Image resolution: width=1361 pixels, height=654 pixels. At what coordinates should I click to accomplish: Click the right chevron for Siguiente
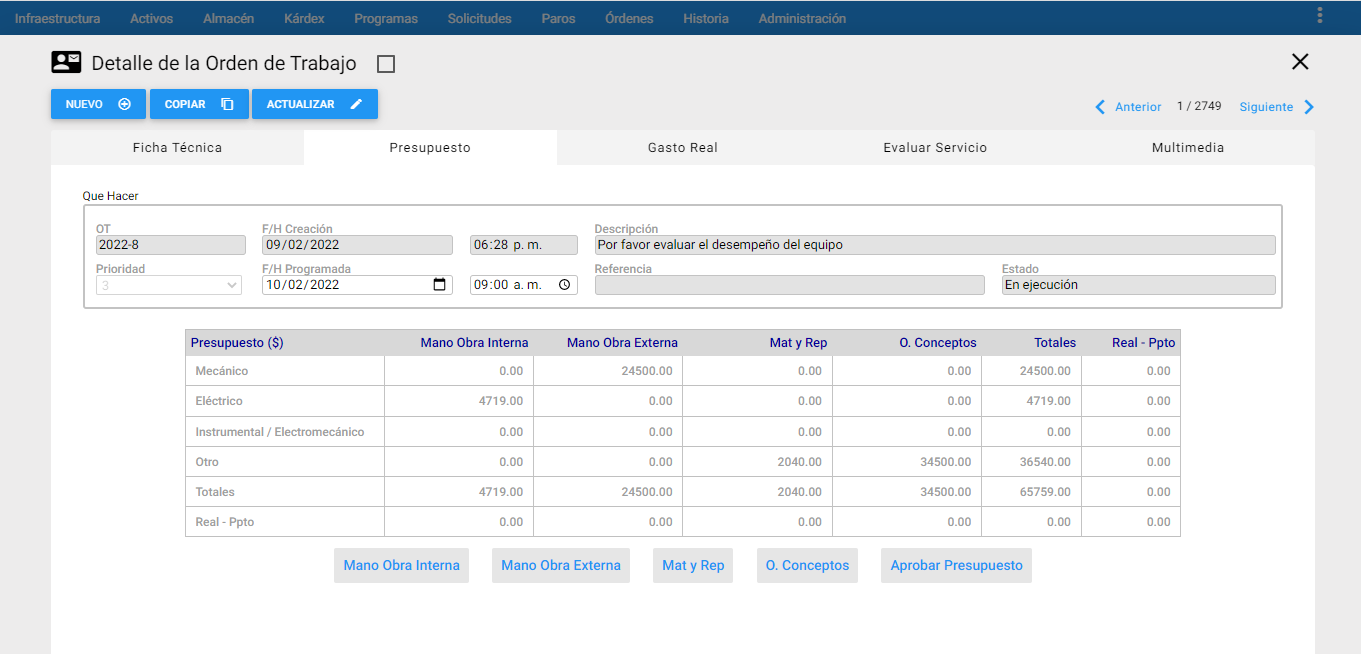(1309, 107)
